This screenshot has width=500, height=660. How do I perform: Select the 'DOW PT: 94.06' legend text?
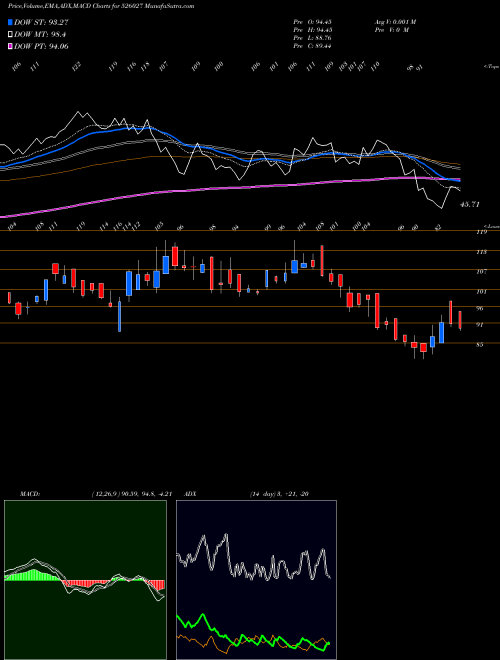pyautogui.click(x=41, y=46)
